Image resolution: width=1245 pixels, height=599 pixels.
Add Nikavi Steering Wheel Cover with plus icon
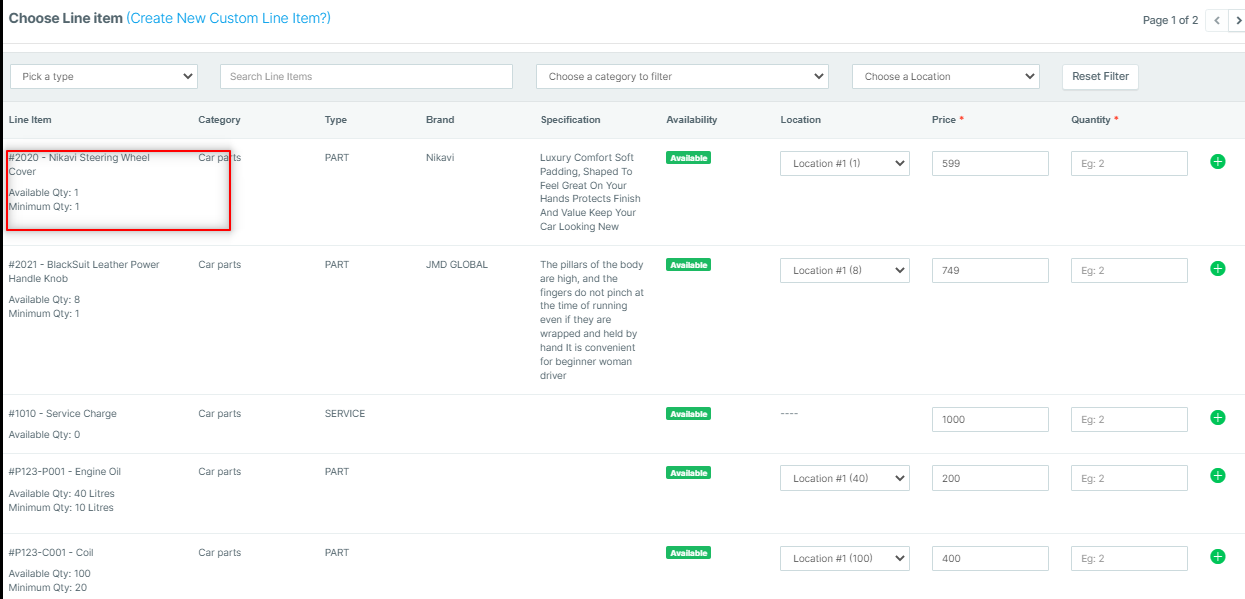tap(1217, 161)
